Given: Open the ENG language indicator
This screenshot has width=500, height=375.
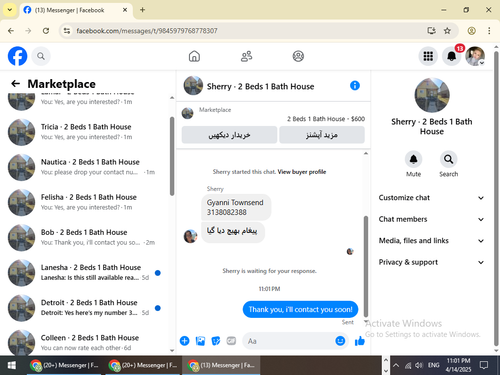Looking at the screenshot, I should [x=433, y=365].
